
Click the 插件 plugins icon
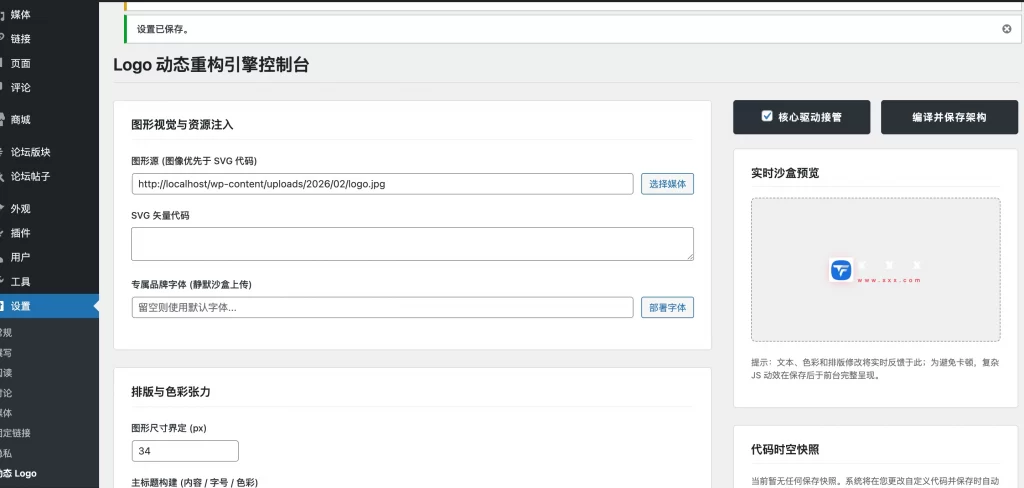[x=3, y=233]
